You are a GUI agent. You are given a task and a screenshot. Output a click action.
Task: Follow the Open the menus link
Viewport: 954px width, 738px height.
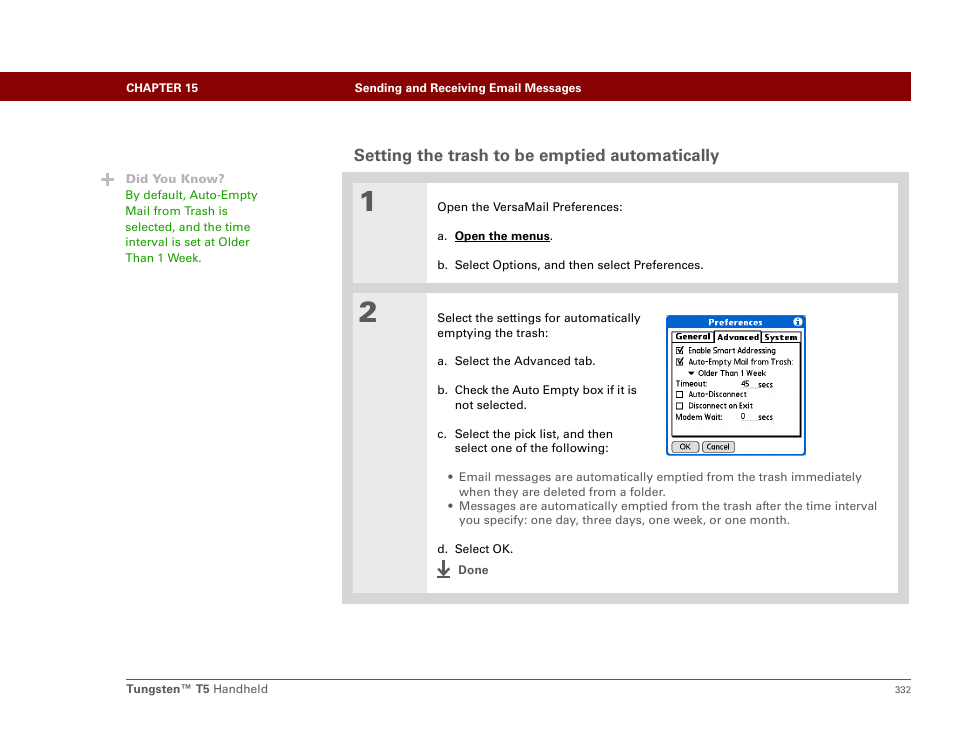click(502, 236)
